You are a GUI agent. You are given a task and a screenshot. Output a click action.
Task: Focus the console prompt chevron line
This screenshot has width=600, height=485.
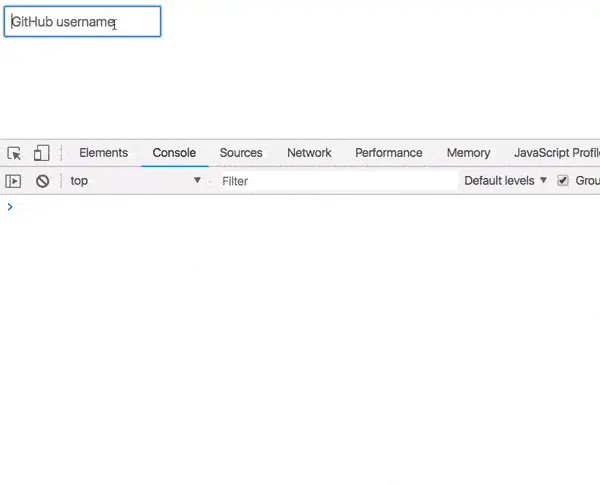point(300,207)
